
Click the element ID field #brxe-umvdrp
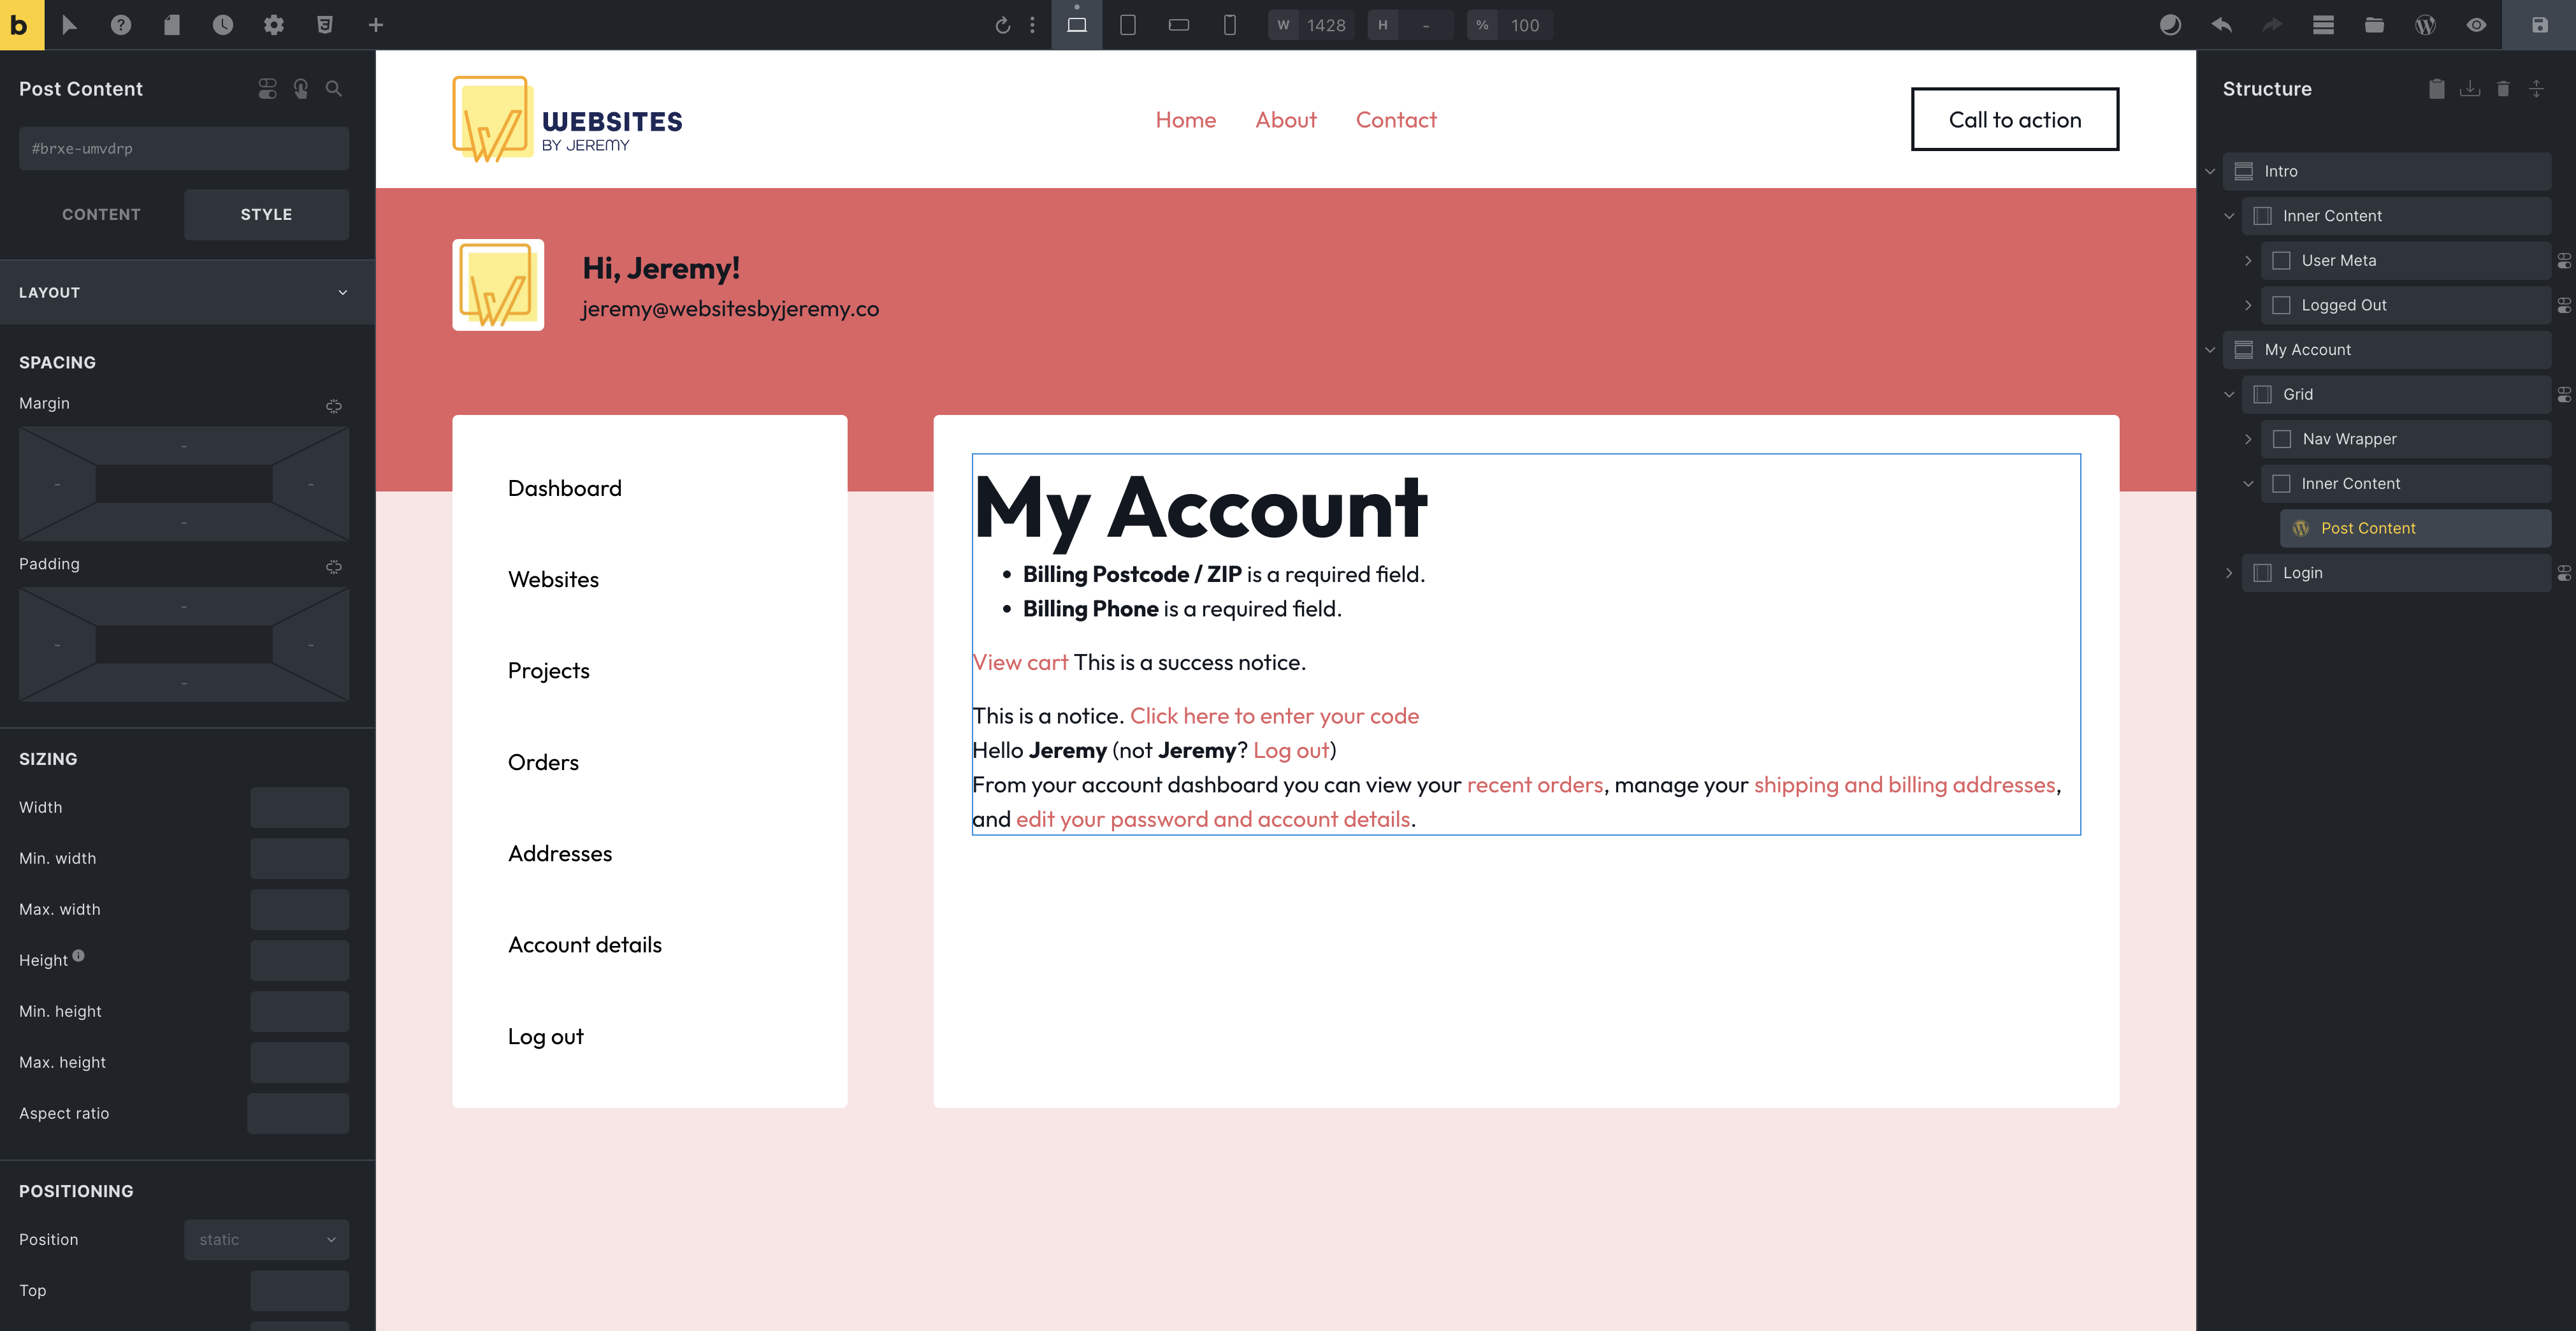[184, 148]
